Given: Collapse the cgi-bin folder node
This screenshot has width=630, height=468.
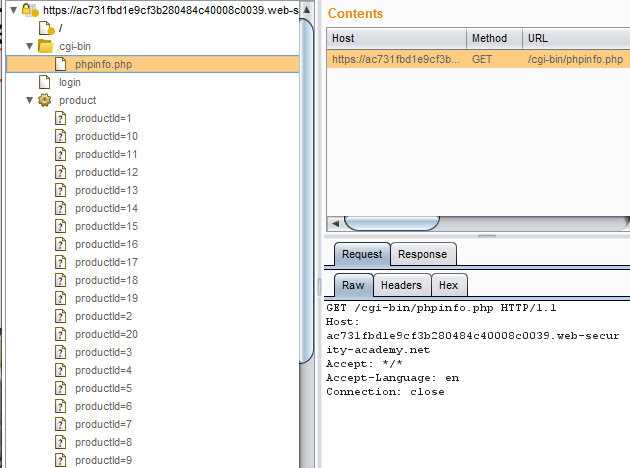Looking at the screenshot, I should coord(29,46).
